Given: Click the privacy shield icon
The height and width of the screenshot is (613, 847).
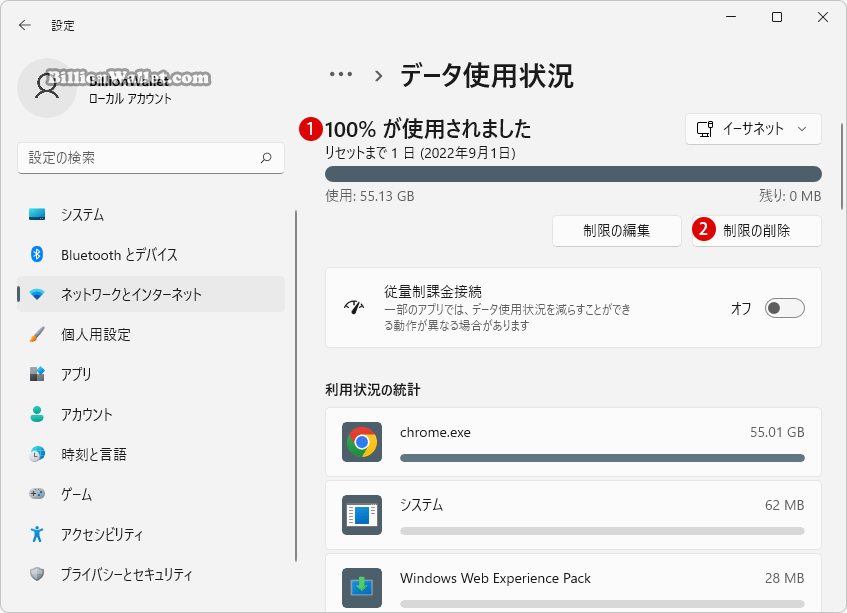Looking at the screenshot, I should click(x=37, y=574).
